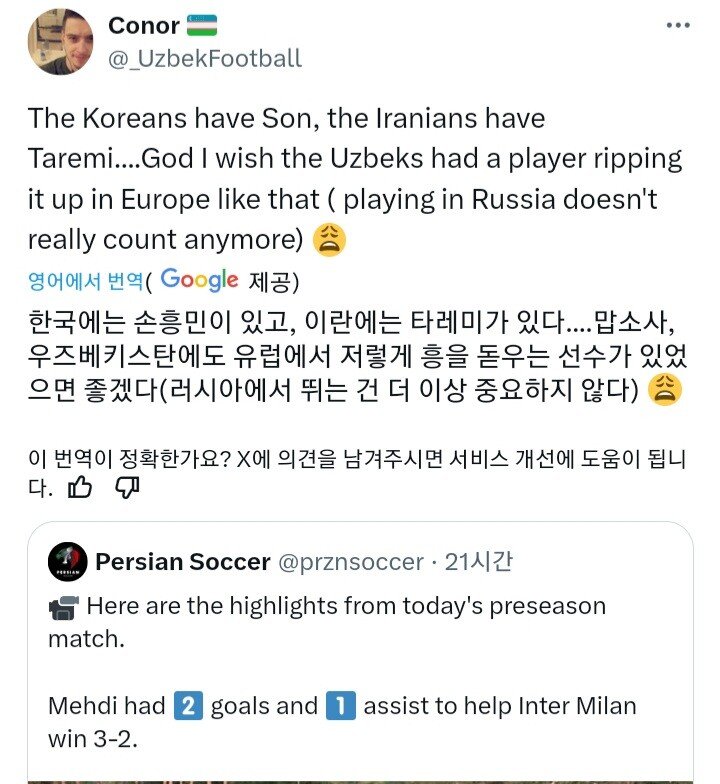Open the three-dot more options menu
The image size is (720, 784).
(683, 24)
